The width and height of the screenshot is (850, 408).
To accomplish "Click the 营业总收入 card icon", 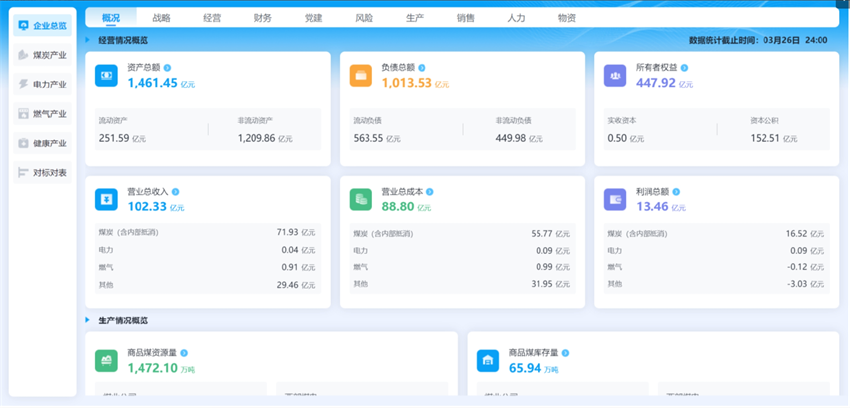I will pyautogui.click(x=107, y=199).
